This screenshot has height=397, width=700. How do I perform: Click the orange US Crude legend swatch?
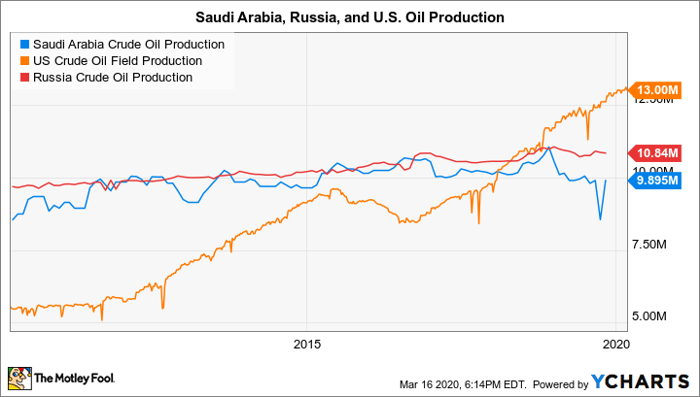point(25,61)
